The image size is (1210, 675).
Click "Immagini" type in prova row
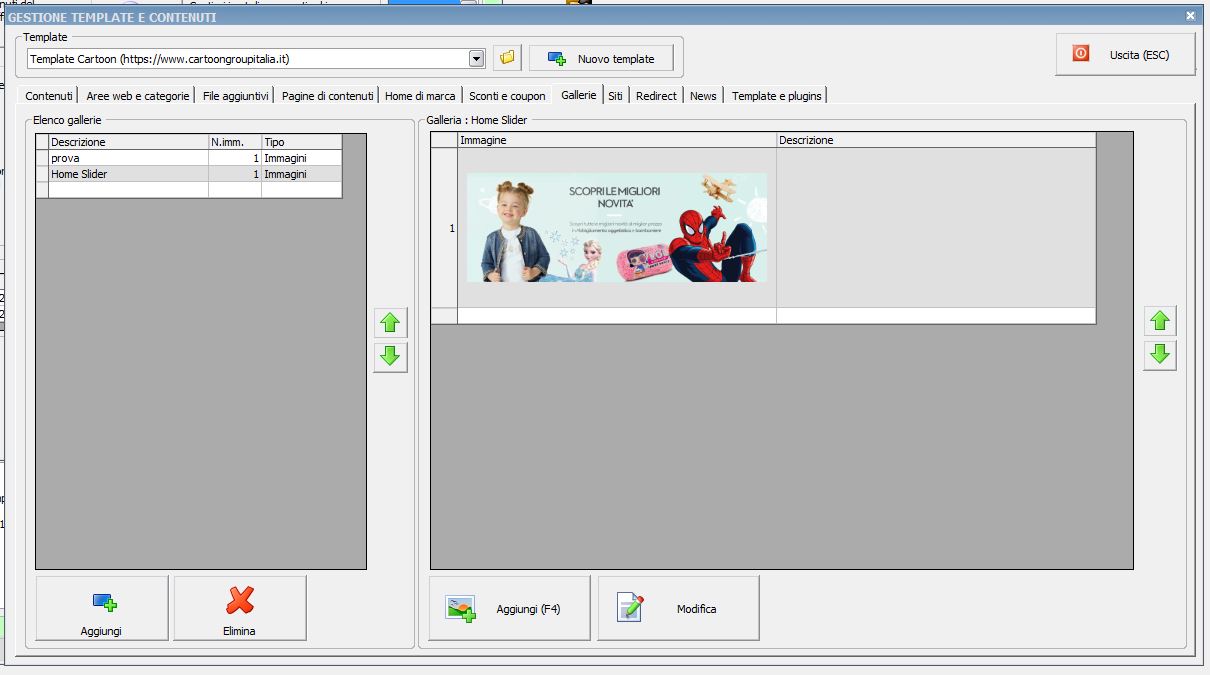(301, 158)
